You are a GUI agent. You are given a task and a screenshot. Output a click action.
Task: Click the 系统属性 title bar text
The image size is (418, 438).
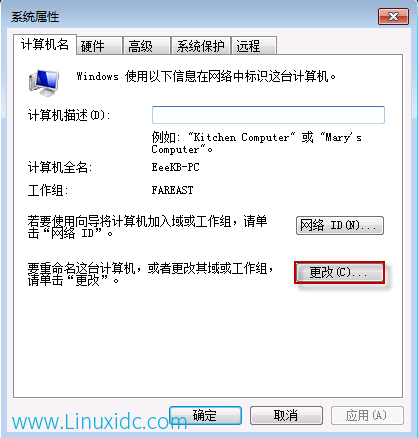click(x=35, y=17)
